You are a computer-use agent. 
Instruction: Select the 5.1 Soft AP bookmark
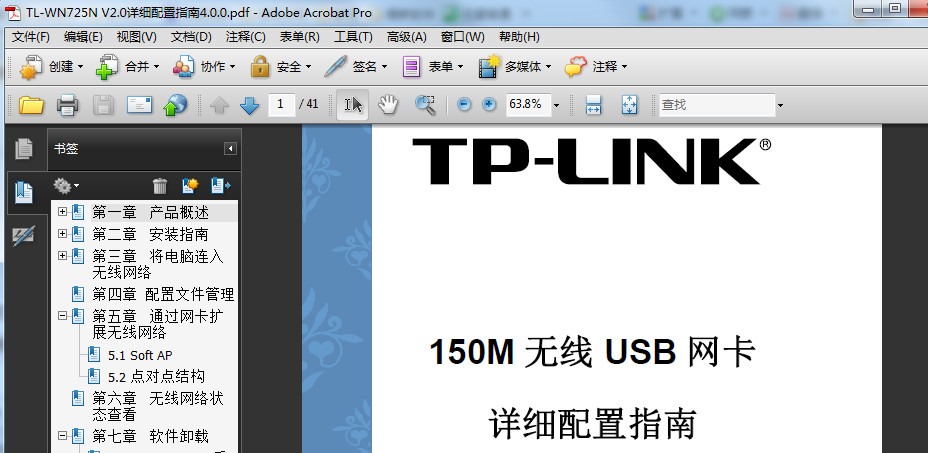(x=140, y=355)
